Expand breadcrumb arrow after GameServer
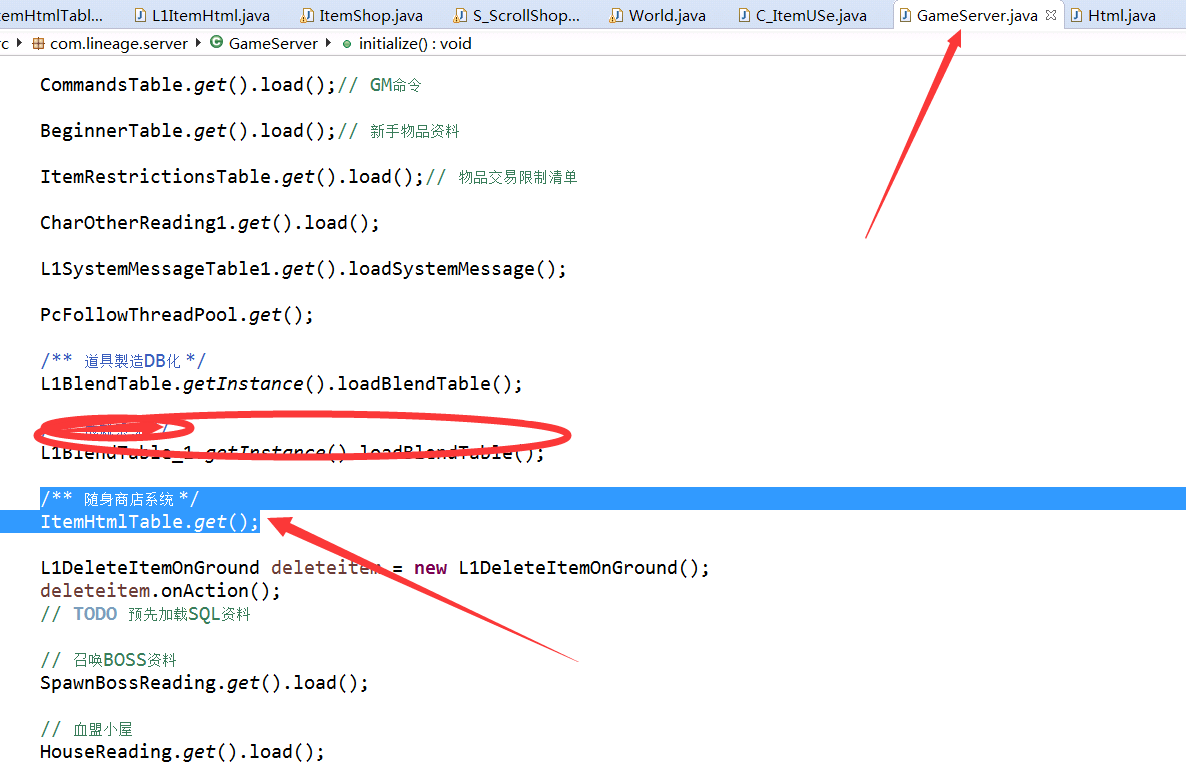 328,43
